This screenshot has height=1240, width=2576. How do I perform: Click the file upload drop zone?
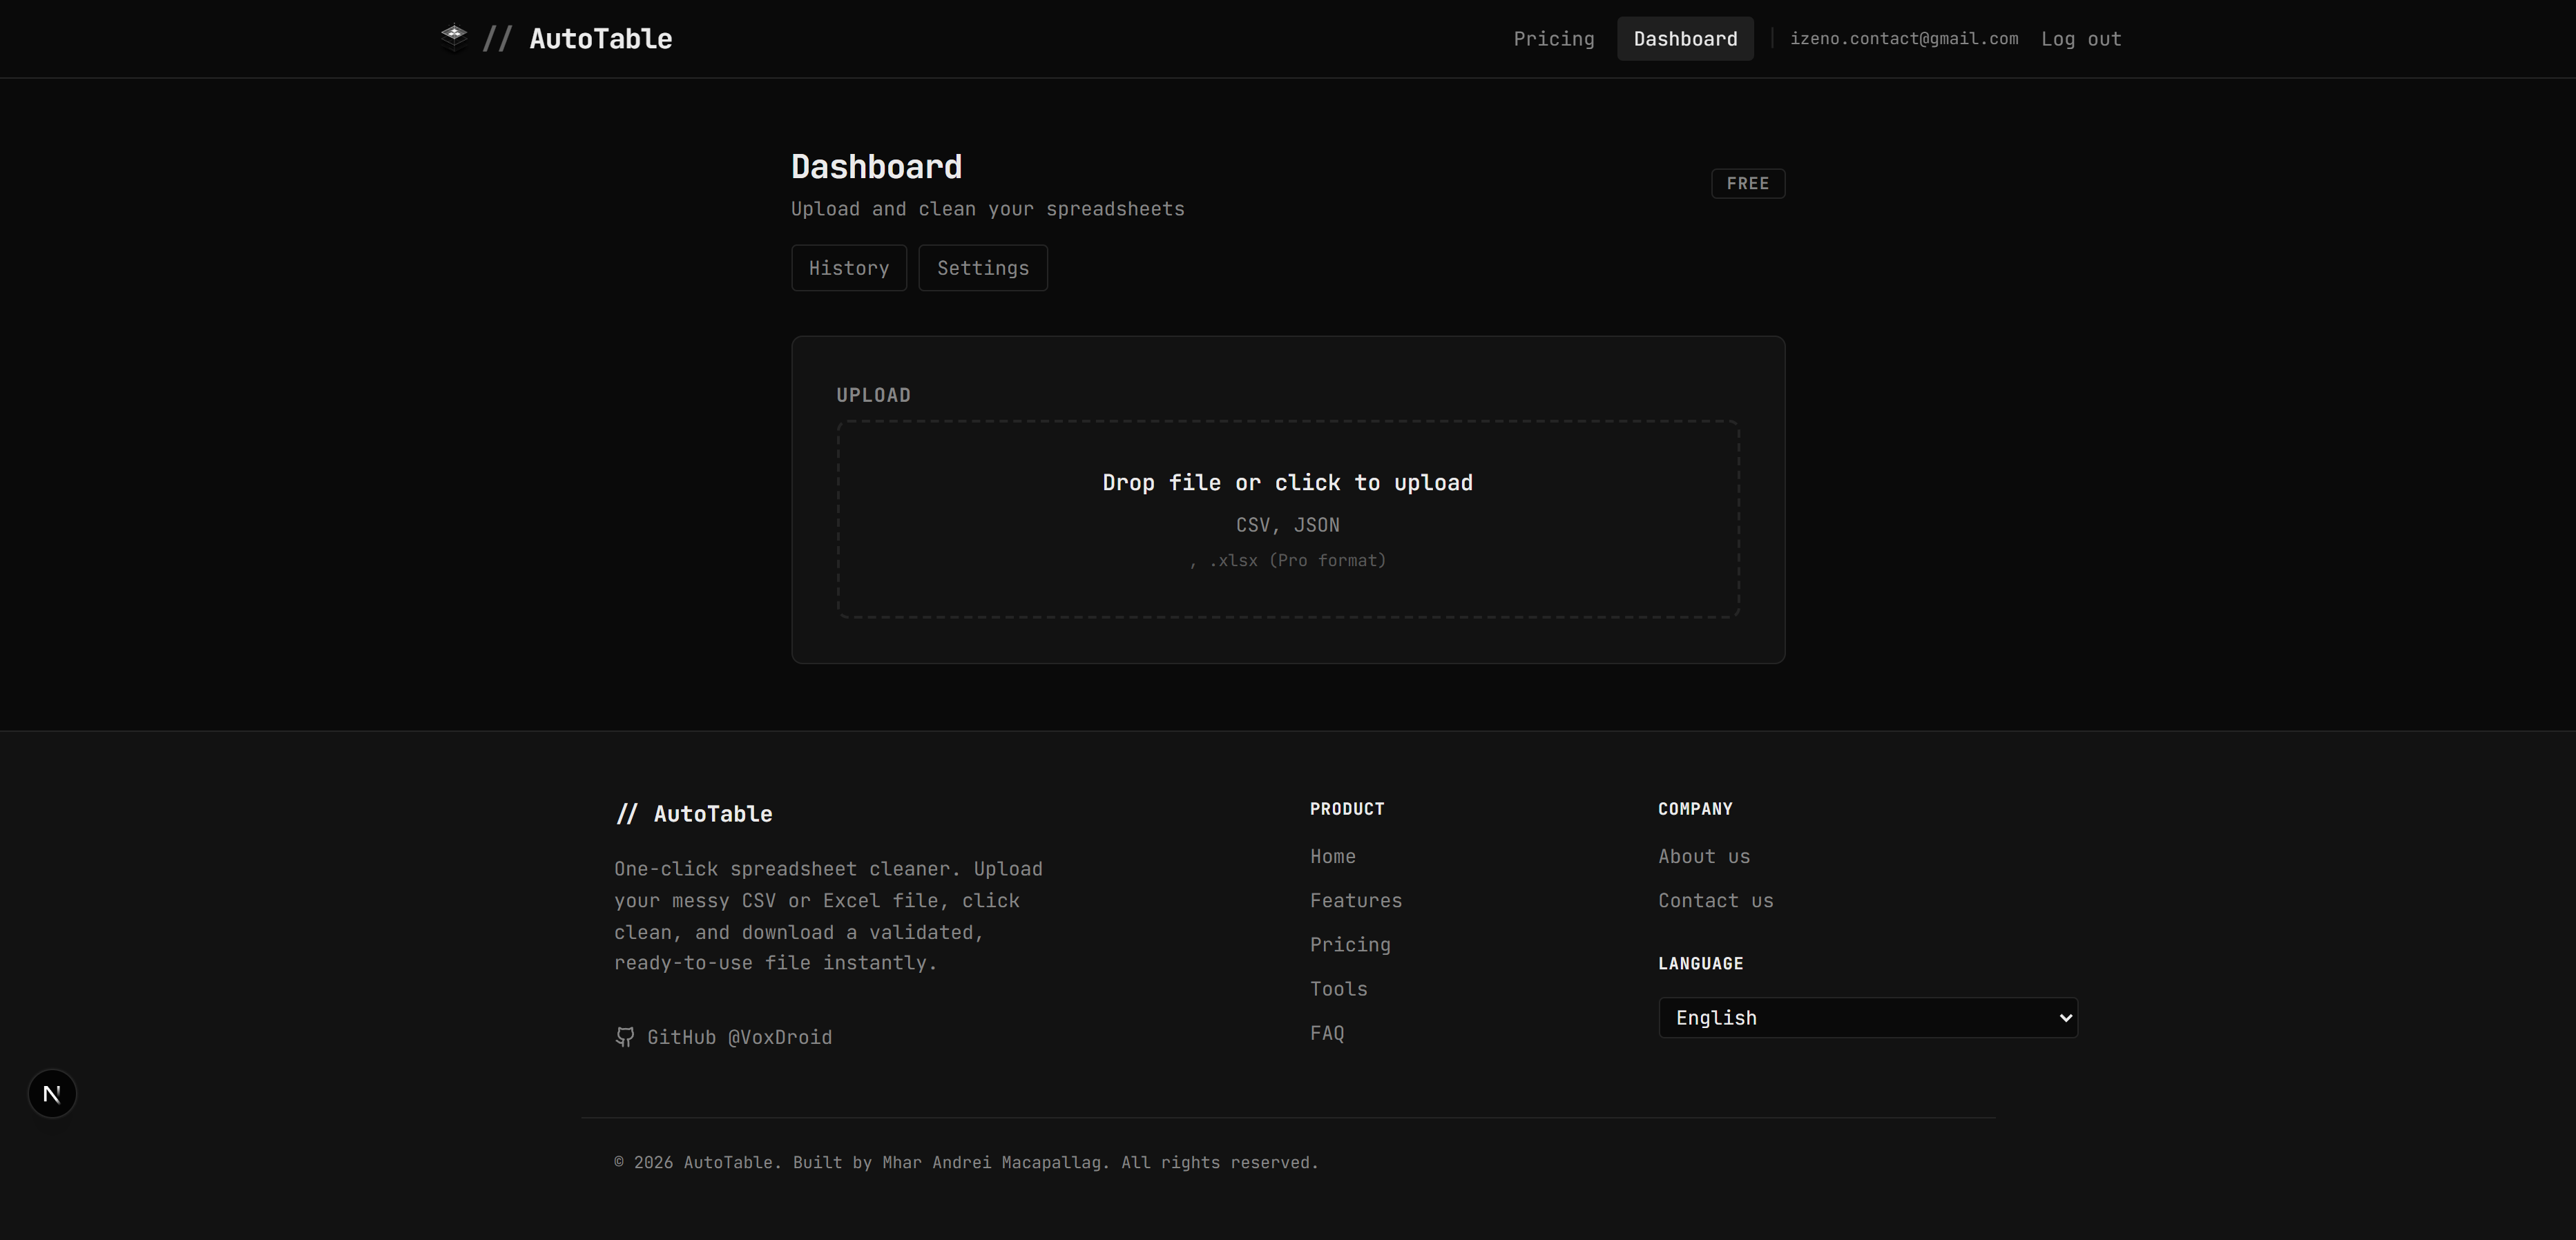click(x=1287, y=519)
